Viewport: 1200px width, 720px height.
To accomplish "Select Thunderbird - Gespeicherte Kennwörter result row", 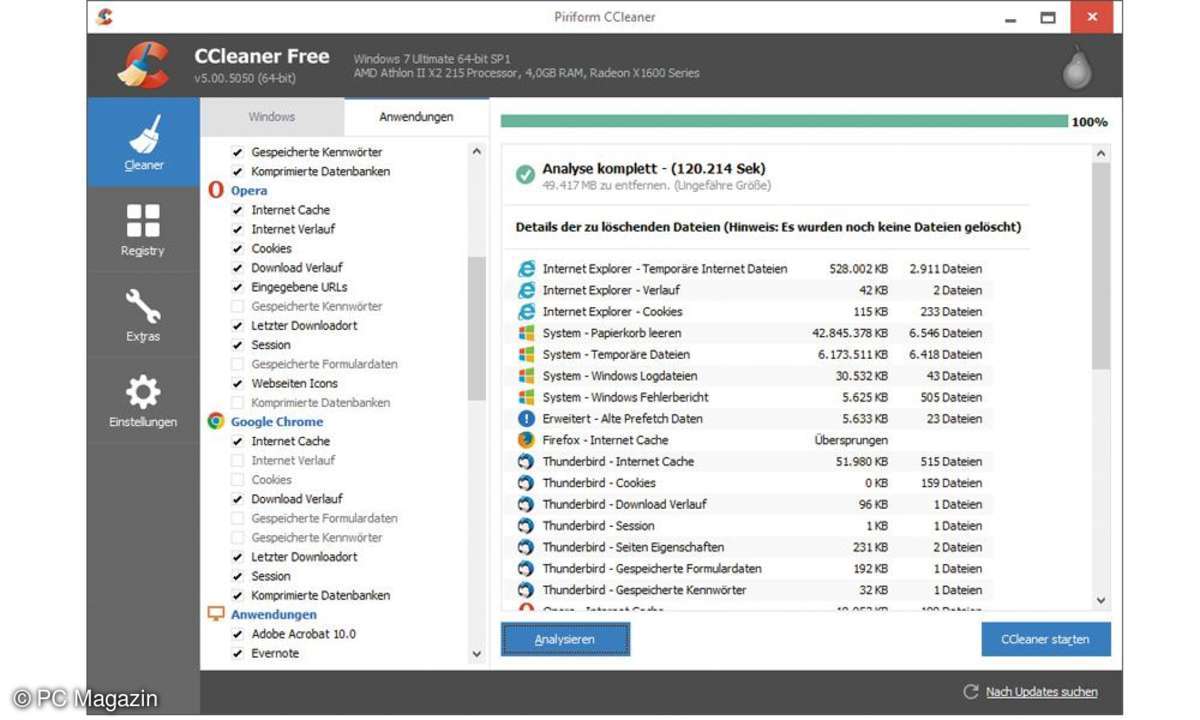I will [x=754, y=590].
